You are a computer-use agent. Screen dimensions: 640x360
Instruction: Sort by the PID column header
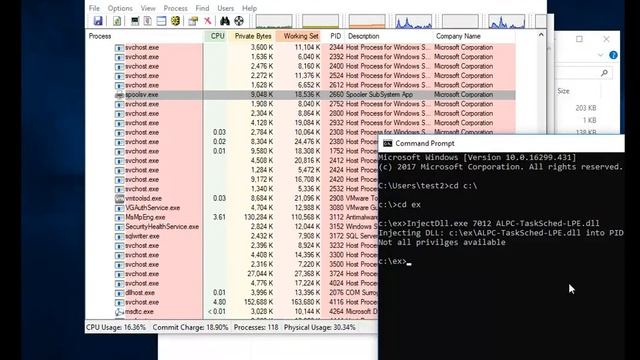[x=334, y=36]
